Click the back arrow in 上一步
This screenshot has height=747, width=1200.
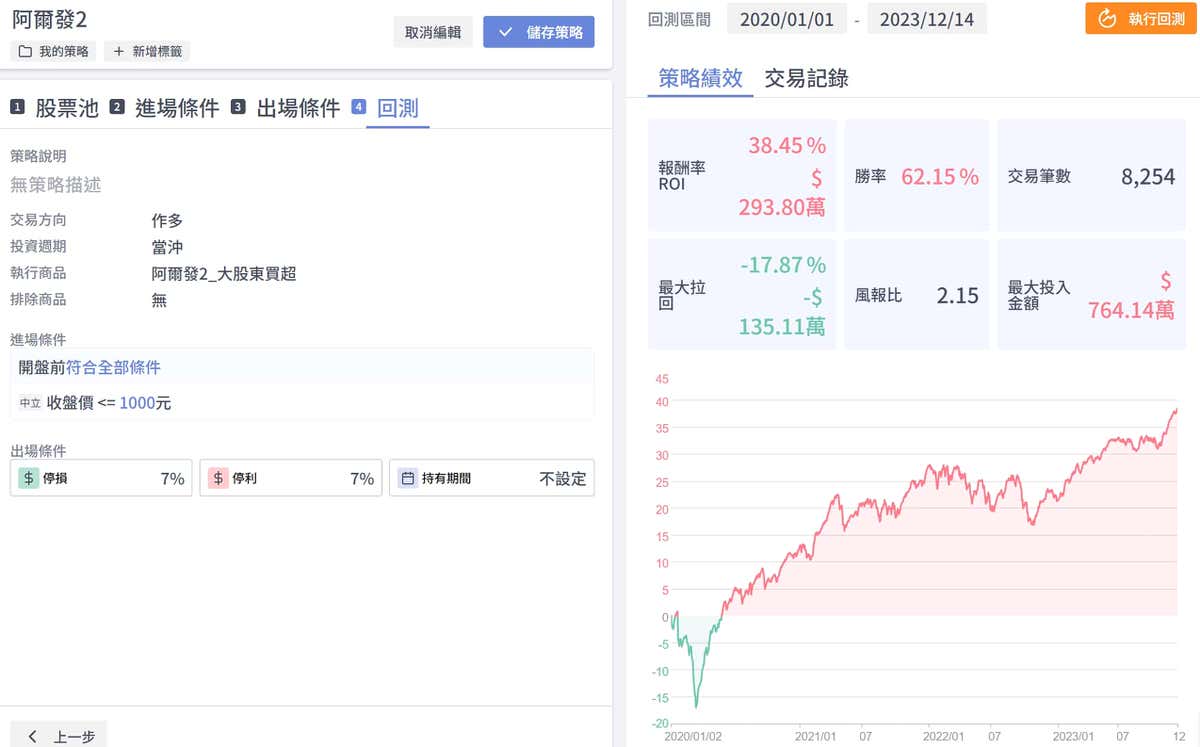coord(33,736)
